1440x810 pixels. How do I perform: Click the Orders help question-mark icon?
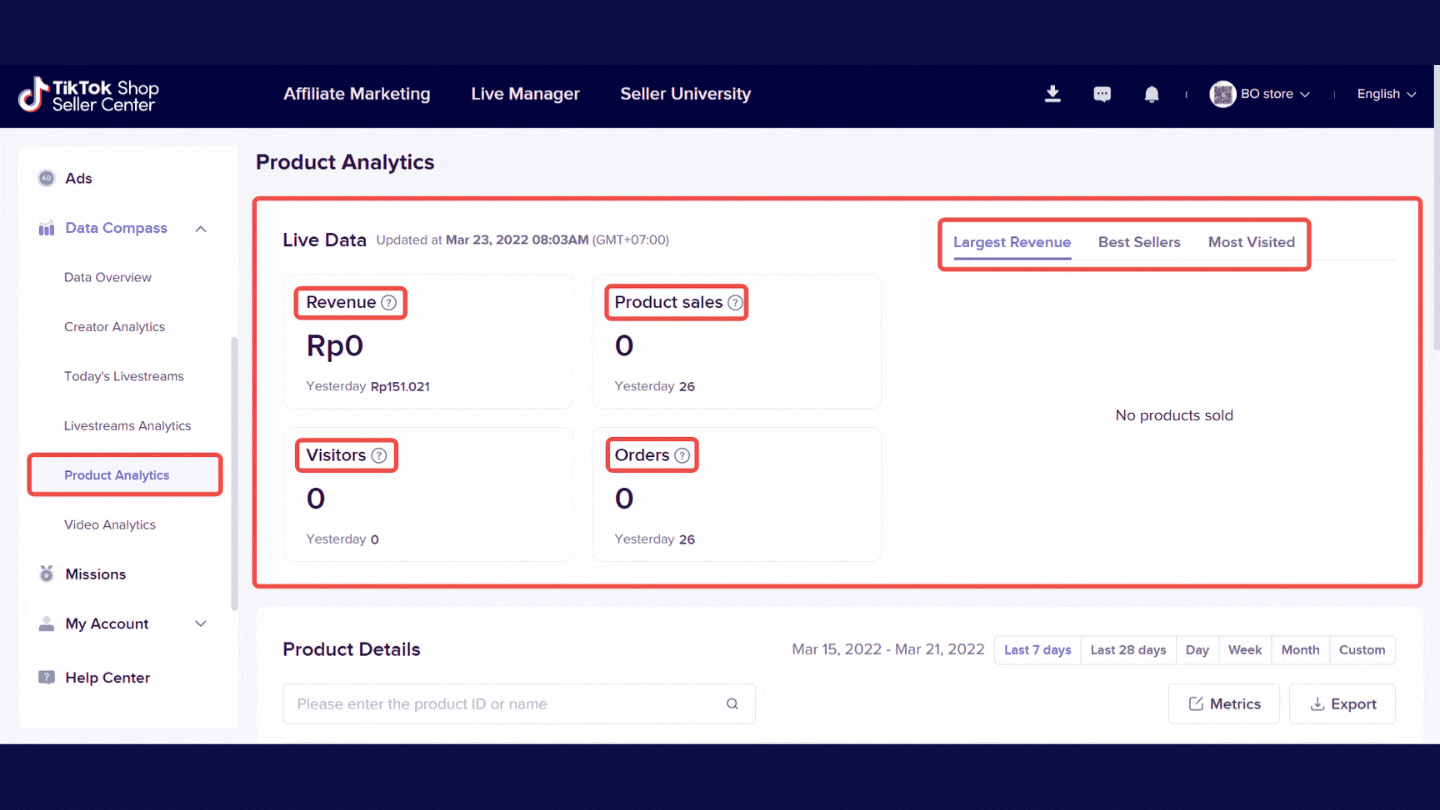[682, 456]
